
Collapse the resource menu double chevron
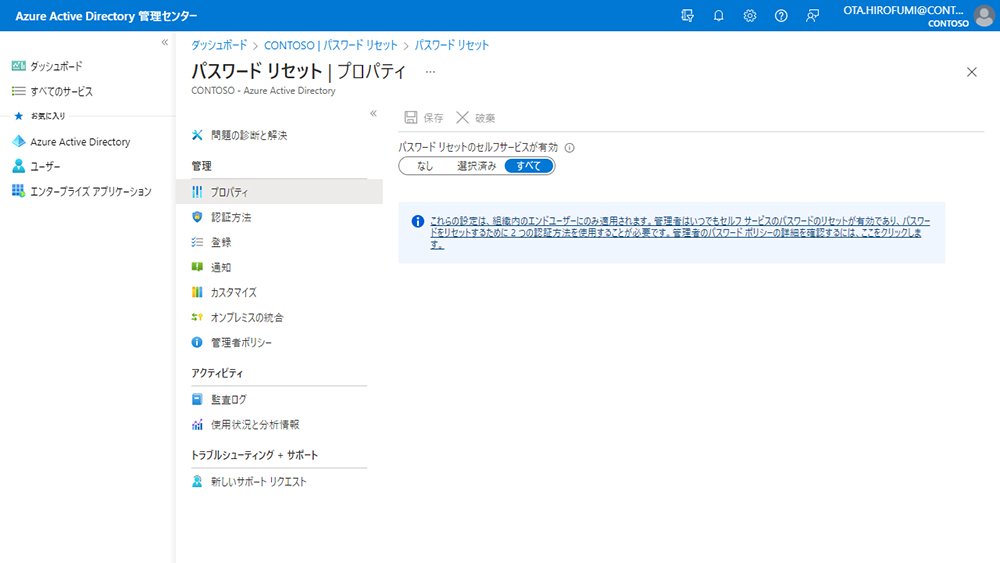pyautogui.click(x=374, y=113)
